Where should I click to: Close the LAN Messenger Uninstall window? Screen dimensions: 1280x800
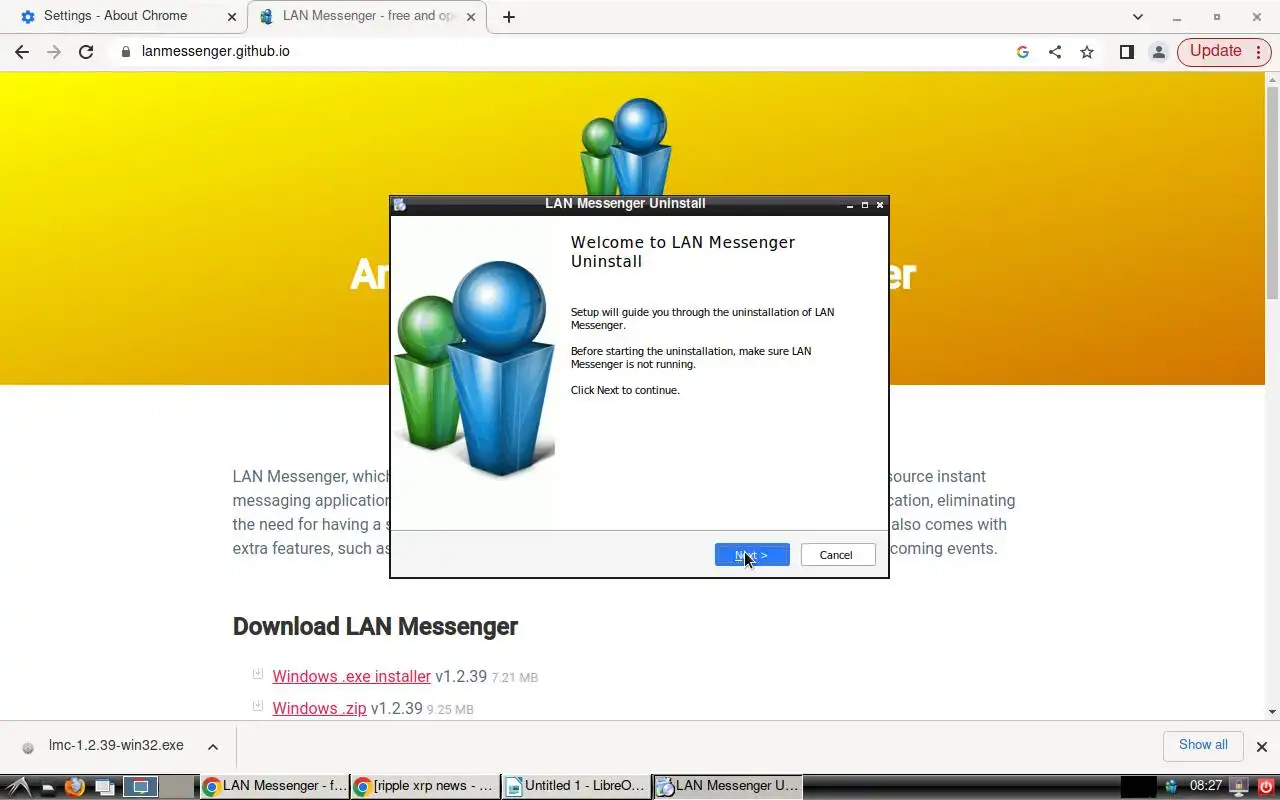(880, 204)
